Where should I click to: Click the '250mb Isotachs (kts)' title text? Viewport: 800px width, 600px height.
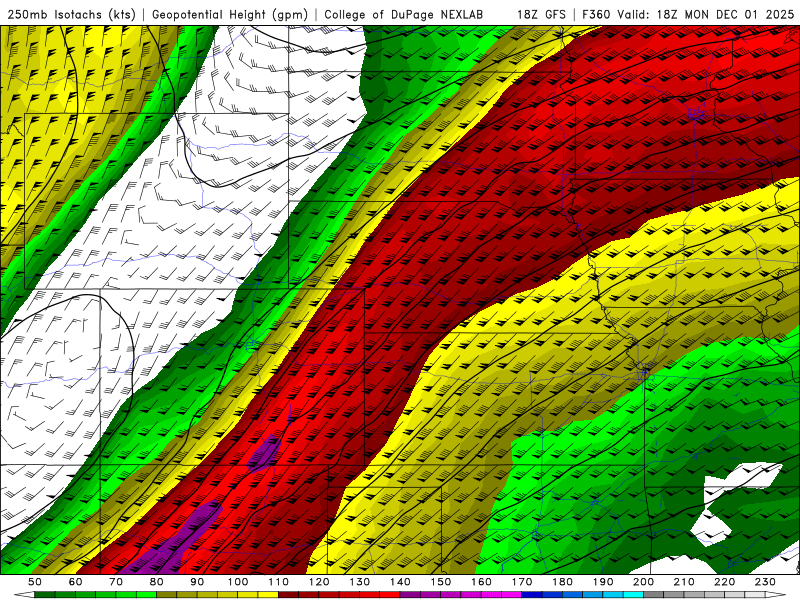[71, 15]
